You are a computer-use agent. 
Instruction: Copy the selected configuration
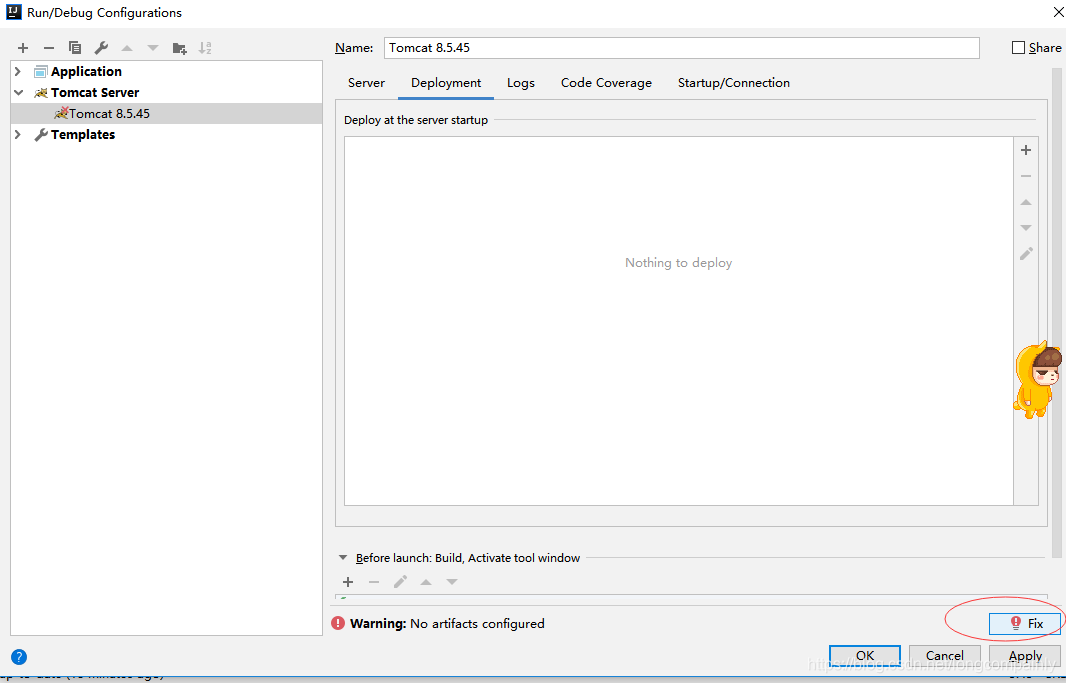[x=75, y=48]
